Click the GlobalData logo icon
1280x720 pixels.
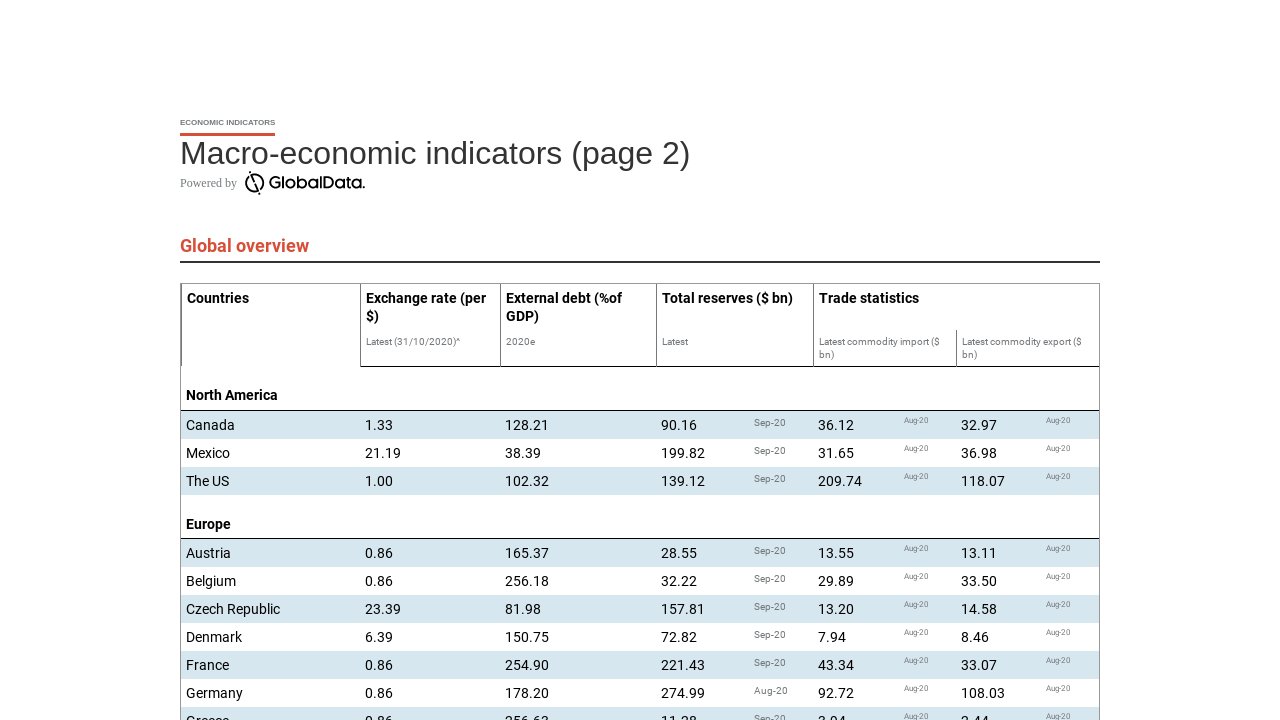254,184
